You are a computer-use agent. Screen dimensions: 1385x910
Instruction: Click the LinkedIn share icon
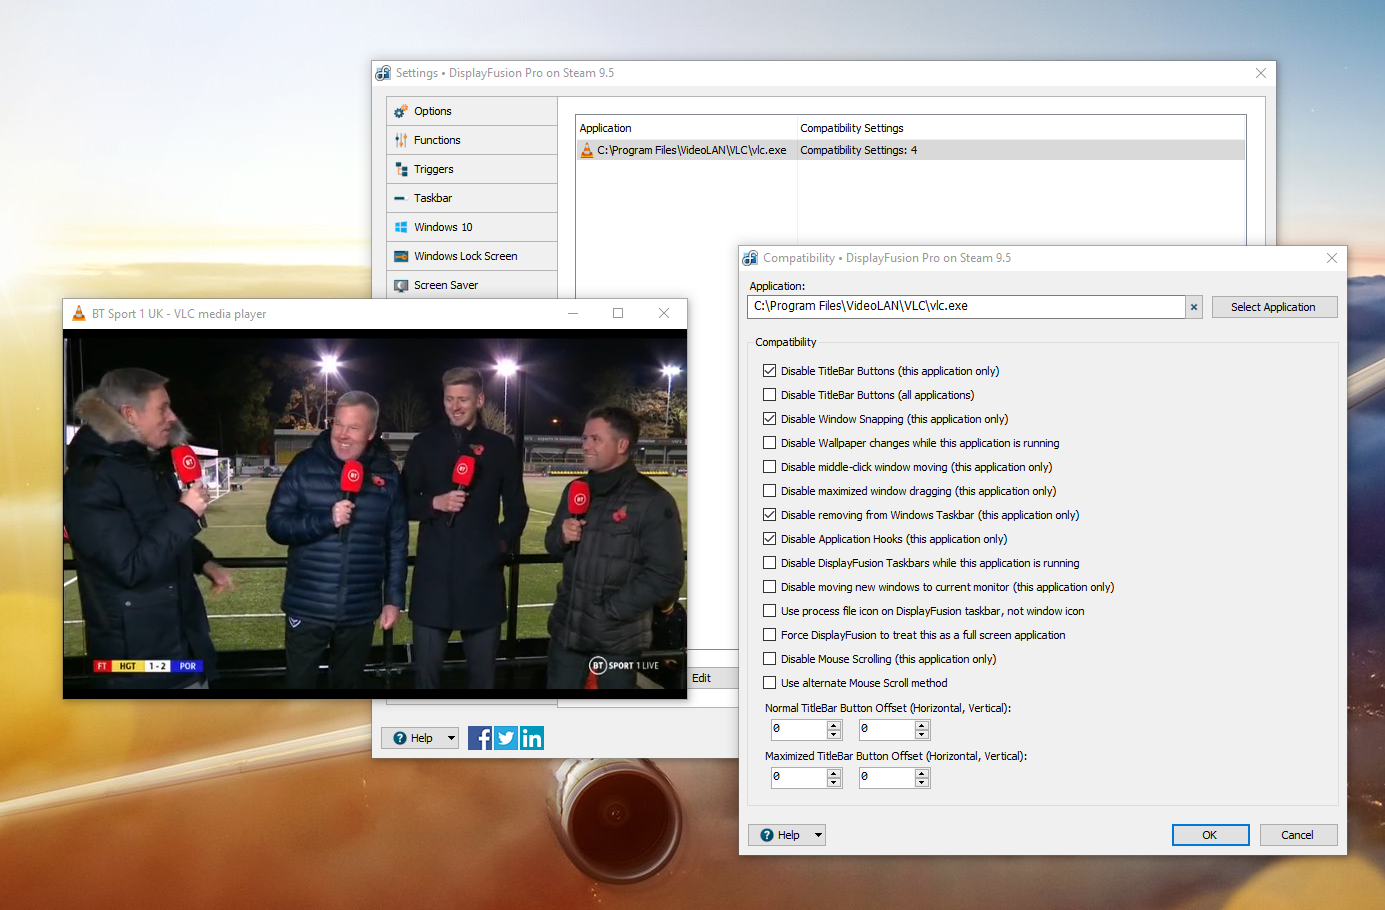532,738
